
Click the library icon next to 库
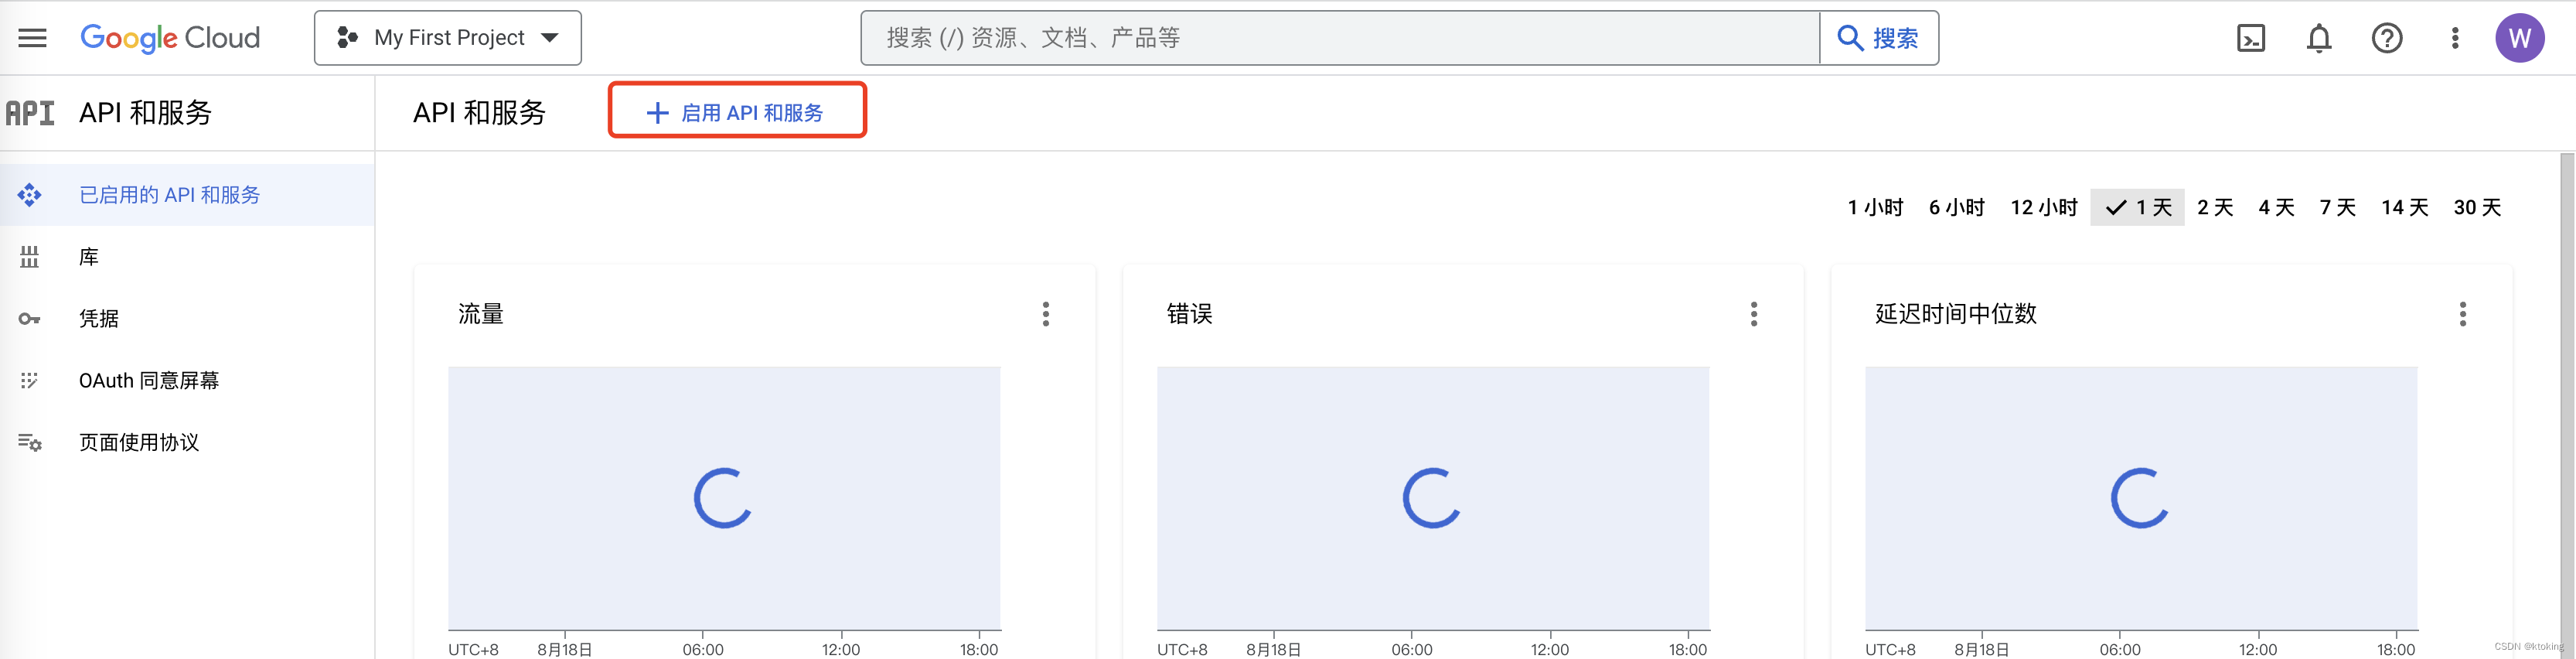(x=29, y=257)
